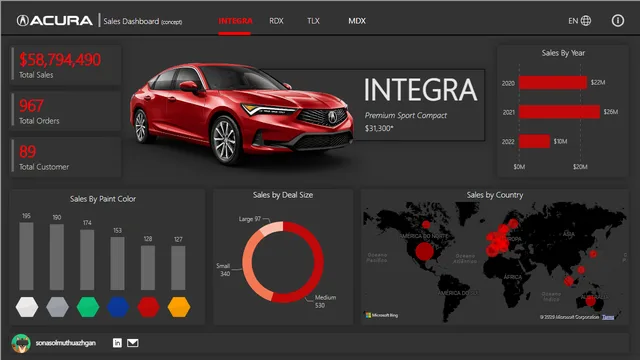Viewport: 640px width, 360px height.
Task: Click the $10M value label
Action: [560, 141]
